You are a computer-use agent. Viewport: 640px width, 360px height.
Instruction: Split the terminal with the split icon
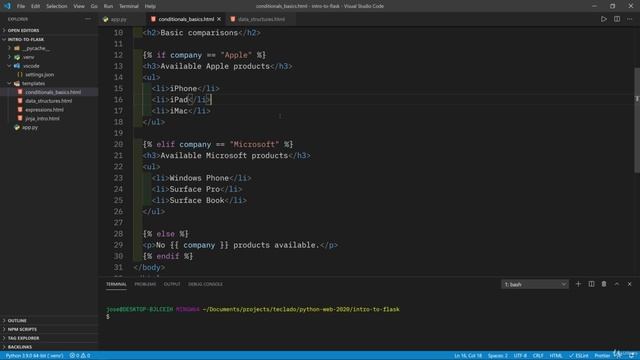[x=591, y=284]
